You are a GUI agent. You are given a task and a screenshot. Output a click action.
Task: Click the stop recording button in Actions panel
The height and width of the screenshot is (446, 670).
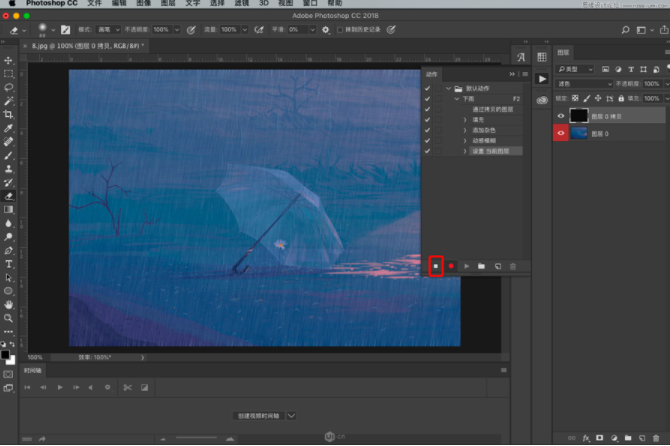coord(436,266)
